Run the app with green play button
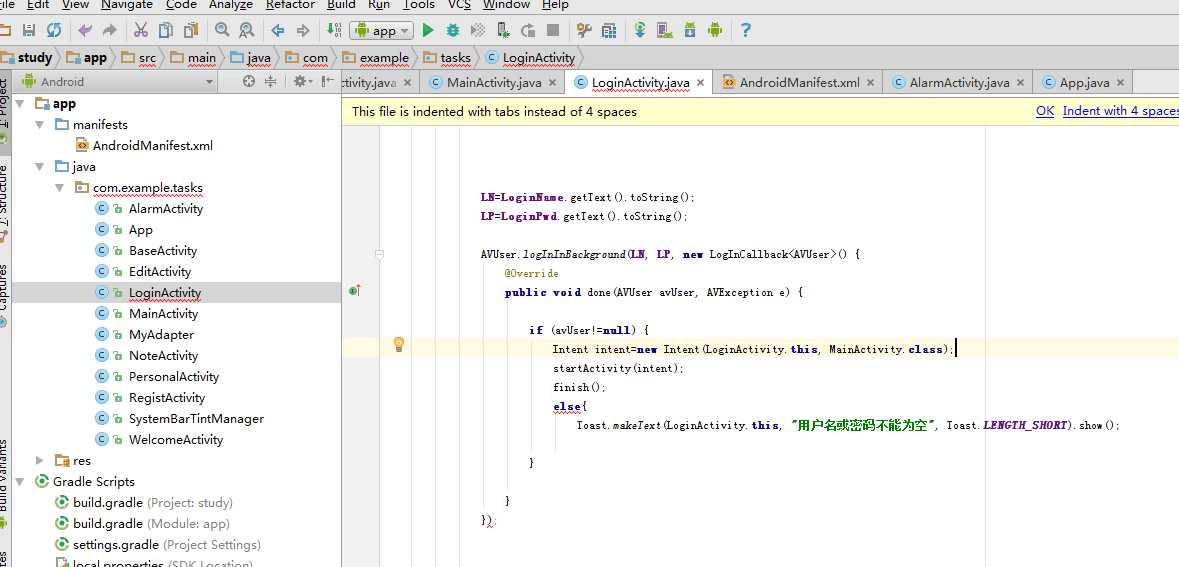This screenshot has width=1179, height=567. 428,30
